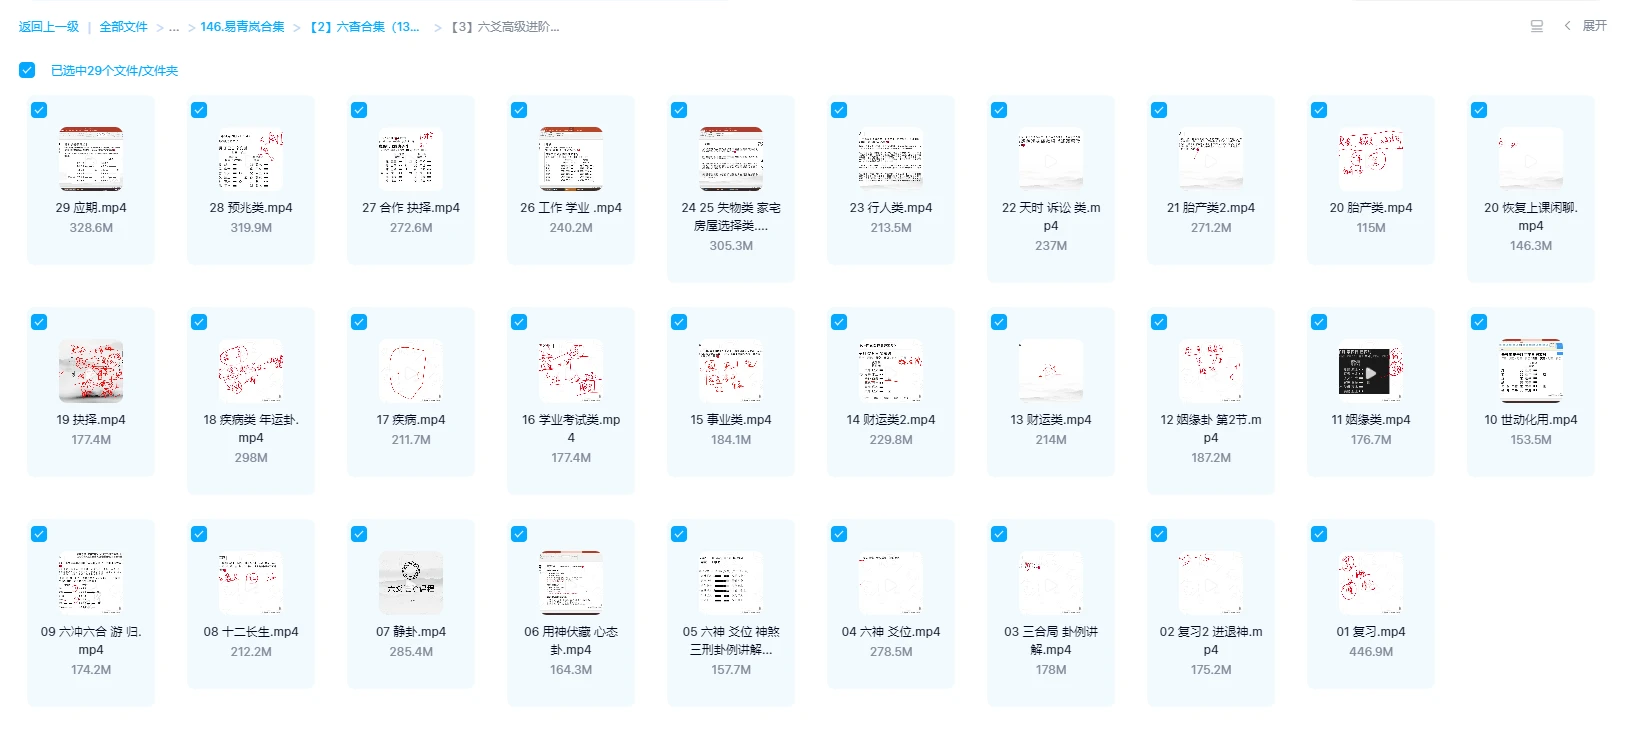Switch view with the list-view icon

[x=1537, y=26]
